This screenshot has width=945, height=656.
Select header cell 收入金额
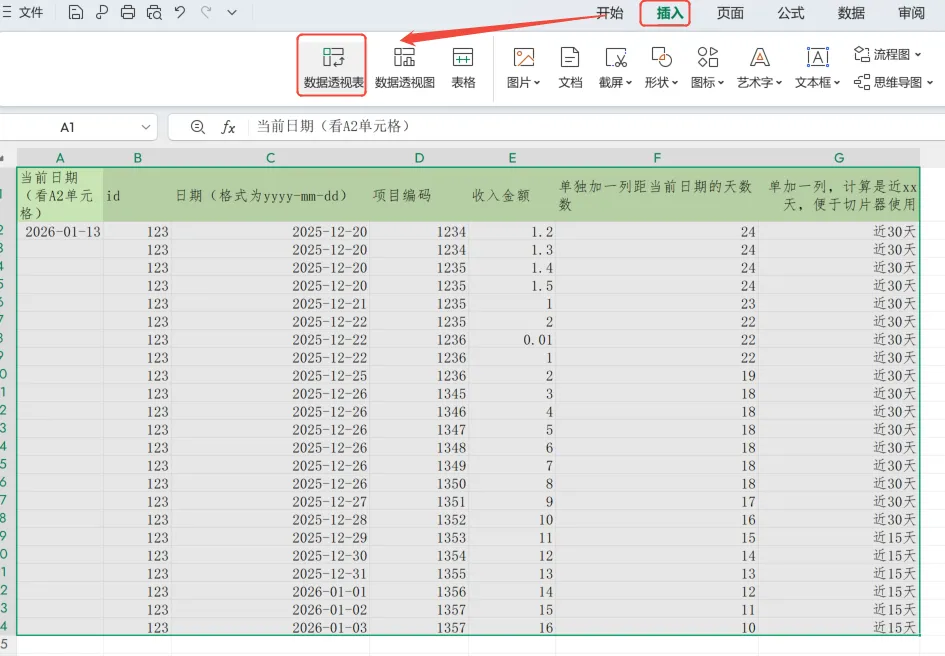click(512, 195)
